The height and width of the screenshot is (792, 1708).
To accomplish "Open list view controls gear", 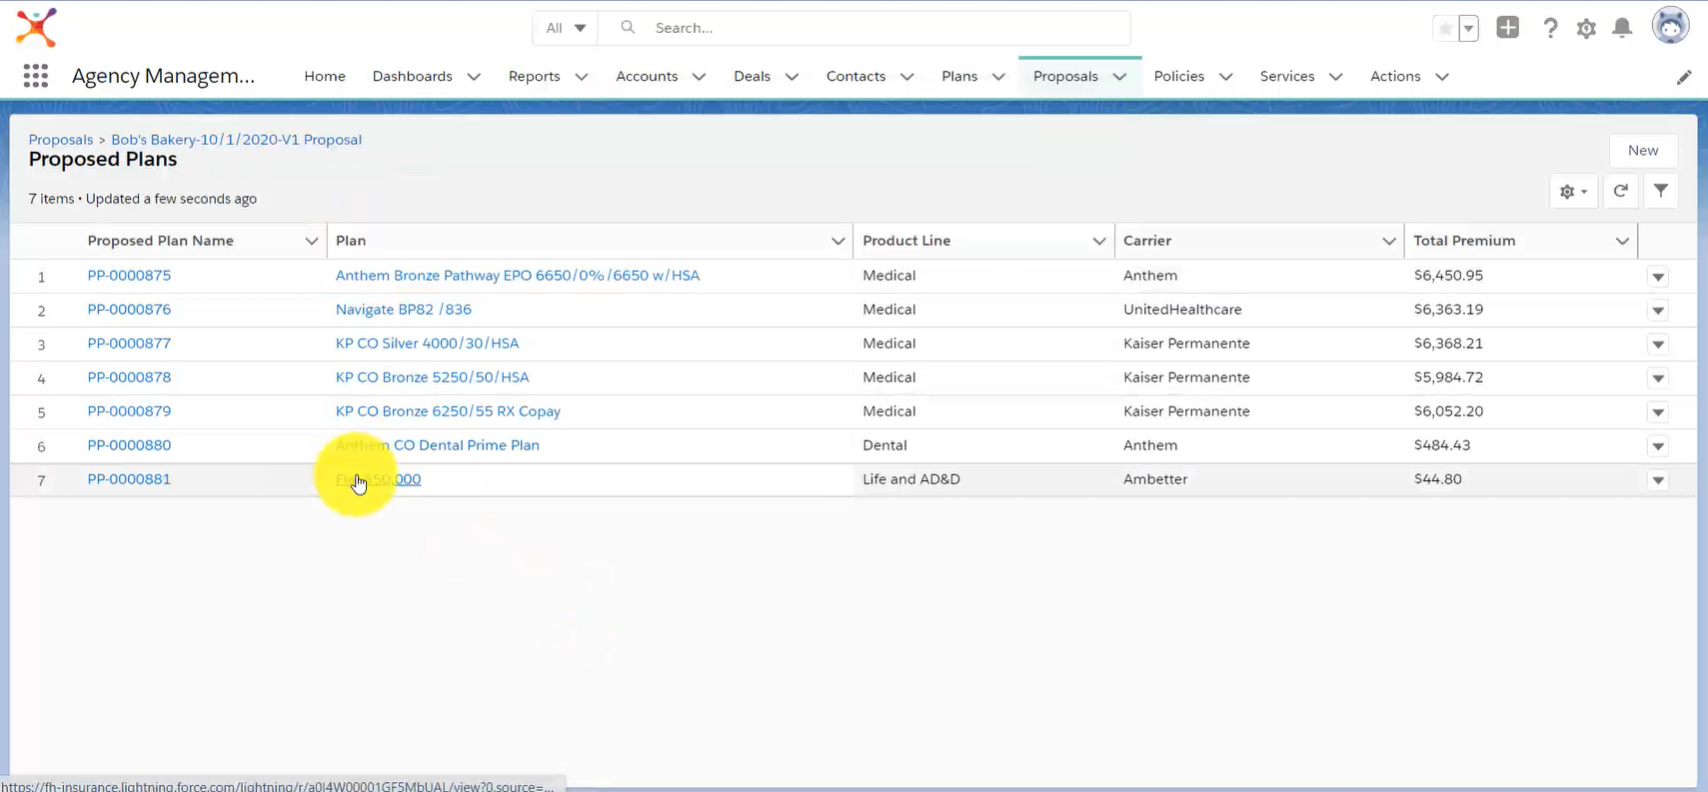I will point(1573,191).
